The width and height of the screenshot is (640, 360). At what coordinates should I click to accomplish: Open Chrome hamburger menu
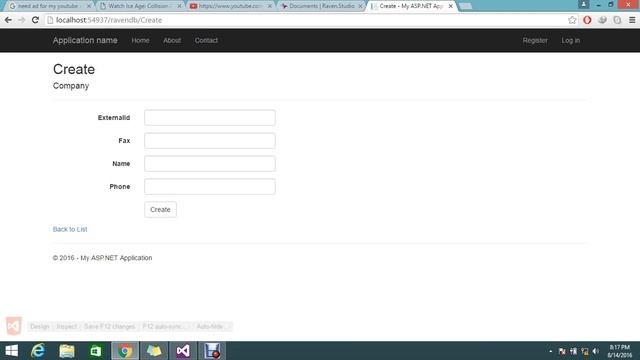tap(632, 20)
